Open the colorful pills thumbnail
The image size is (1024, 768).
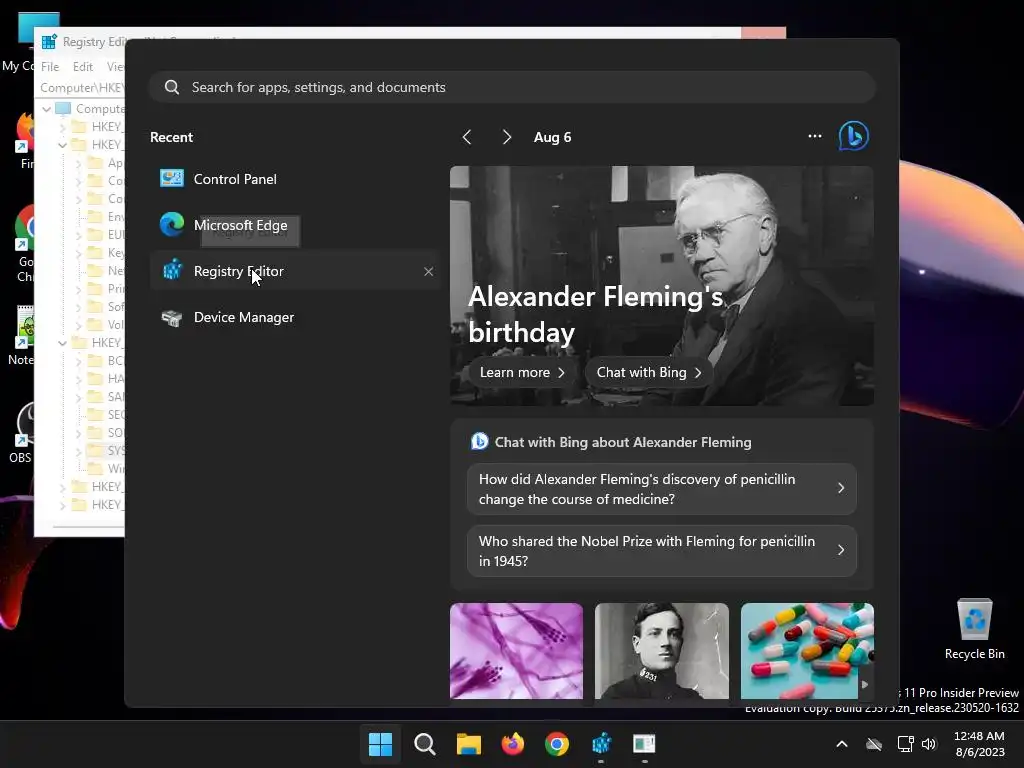807,651
